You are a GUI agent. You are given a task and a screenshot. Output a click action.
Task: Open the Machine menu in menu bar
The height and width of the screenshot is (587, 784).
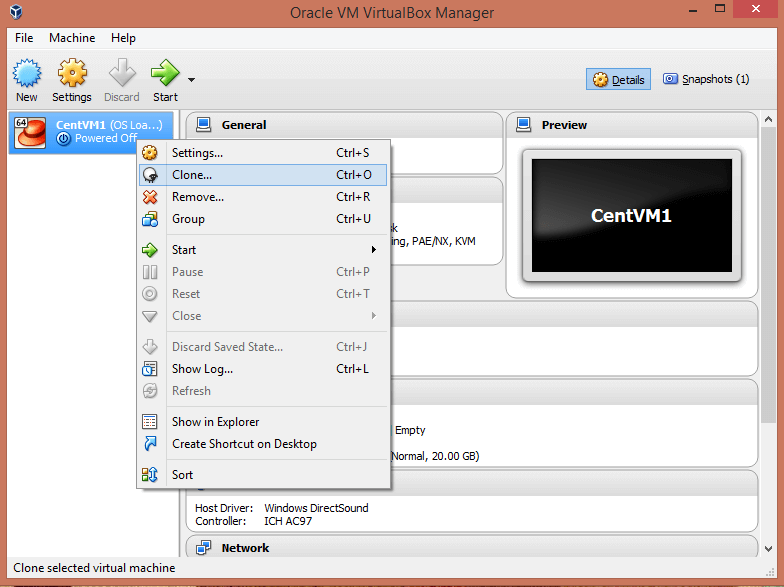(72, 38)
